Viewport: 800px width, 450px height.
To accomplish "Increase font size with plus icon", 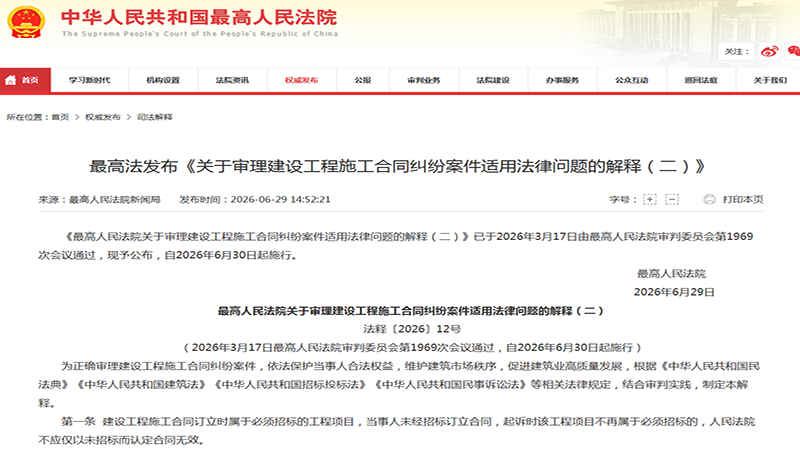I will (x=649, y=199).
